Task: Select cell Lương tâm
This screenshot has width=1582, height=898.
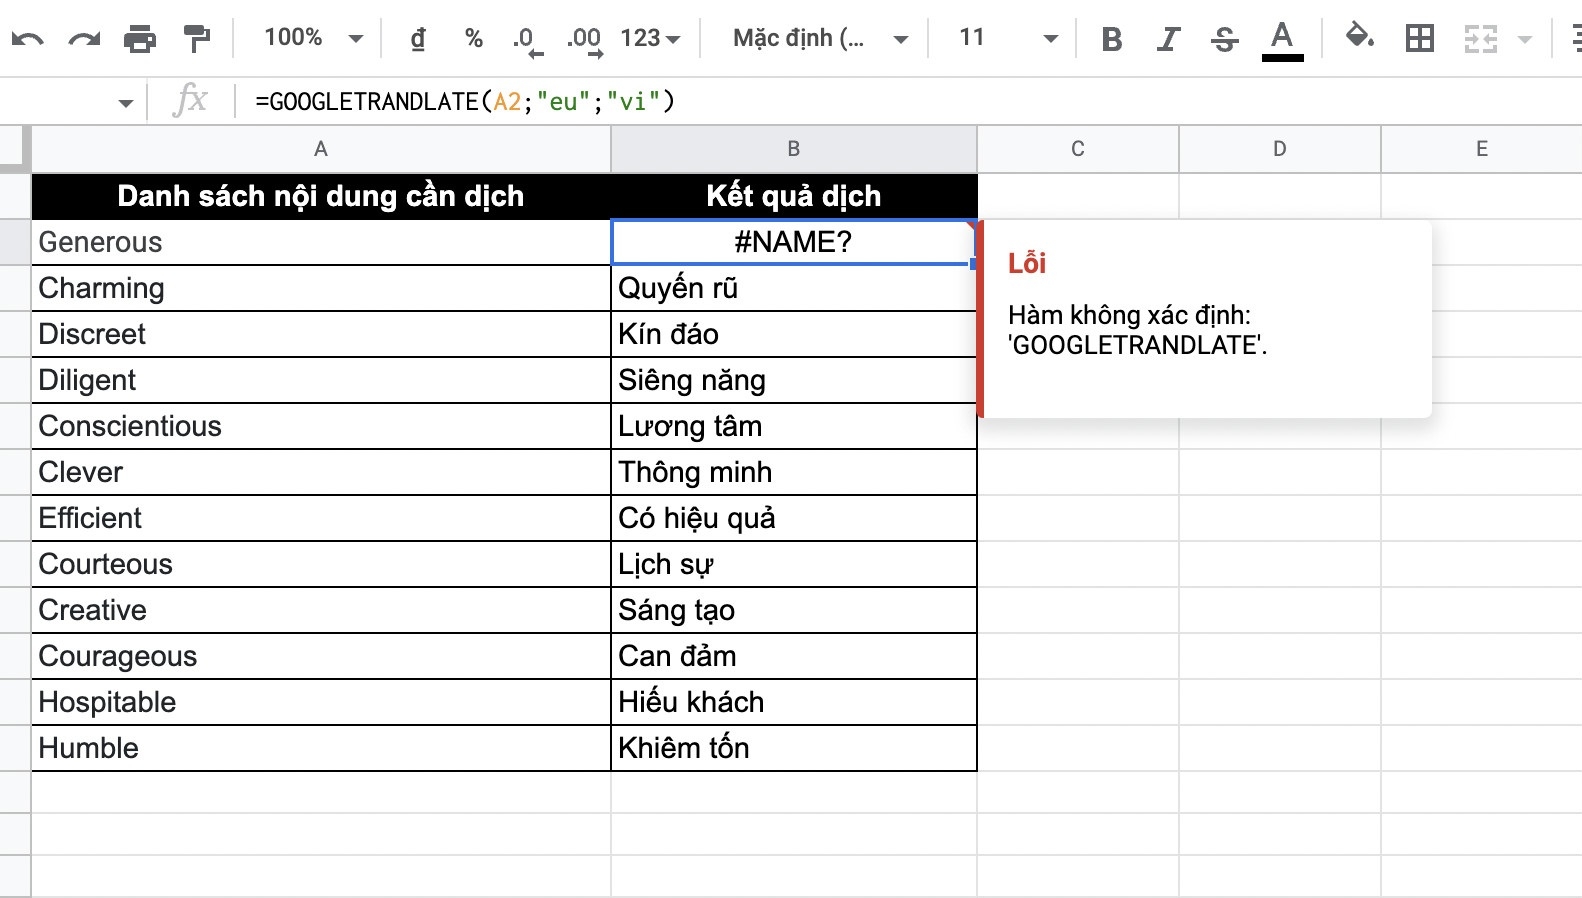Action: pyautogui.click(x=794, y=426)
